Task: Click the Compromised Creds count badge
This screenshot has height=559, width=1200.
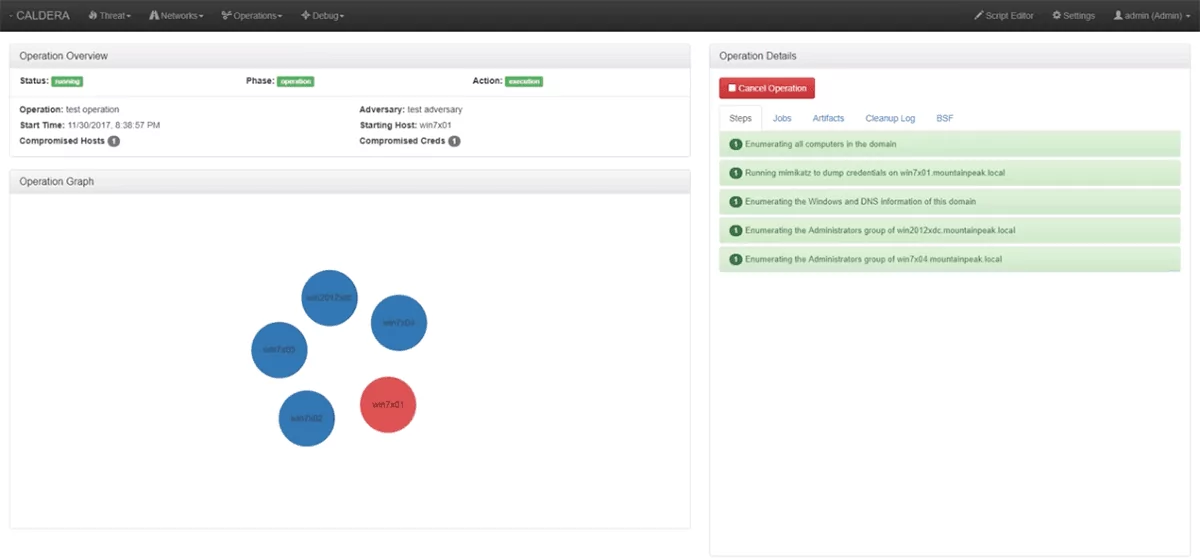Action: (x=454, y=142)
